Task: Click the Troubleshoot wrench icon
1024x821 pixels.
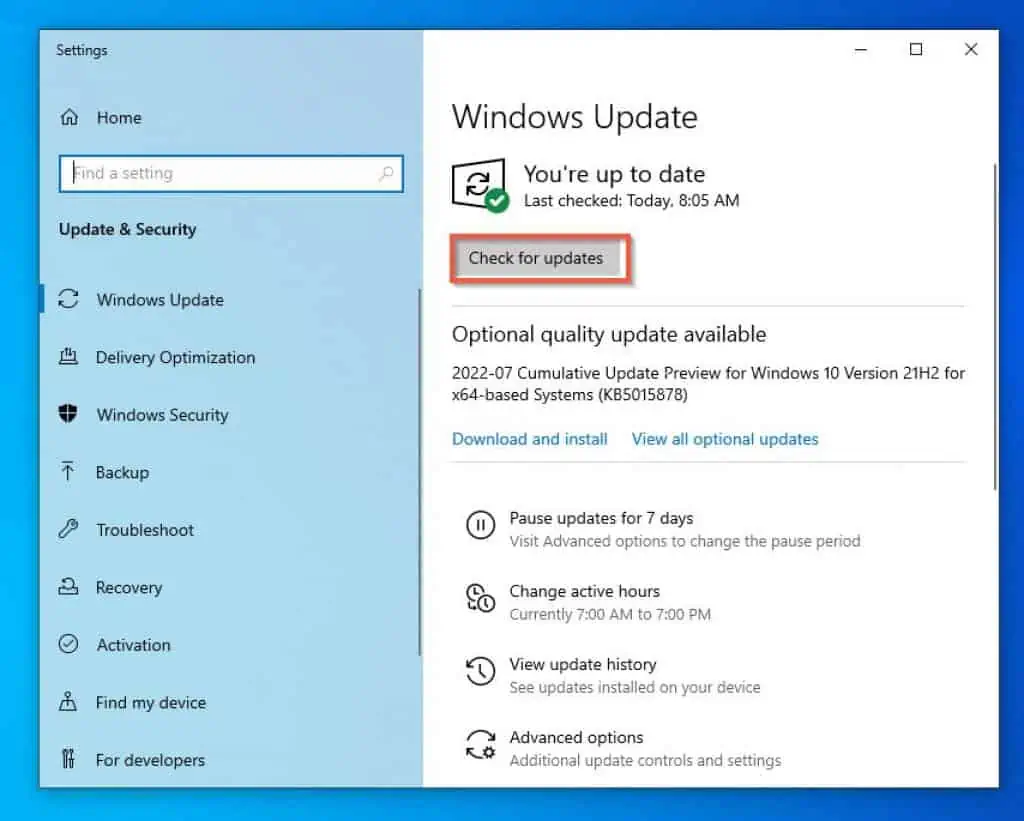Action: tap(68, 529)
